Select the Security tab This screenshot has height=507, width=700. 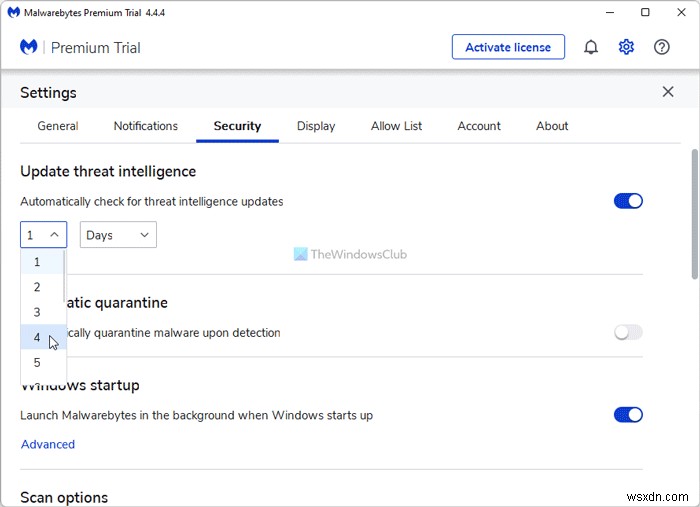coord(237,126)
